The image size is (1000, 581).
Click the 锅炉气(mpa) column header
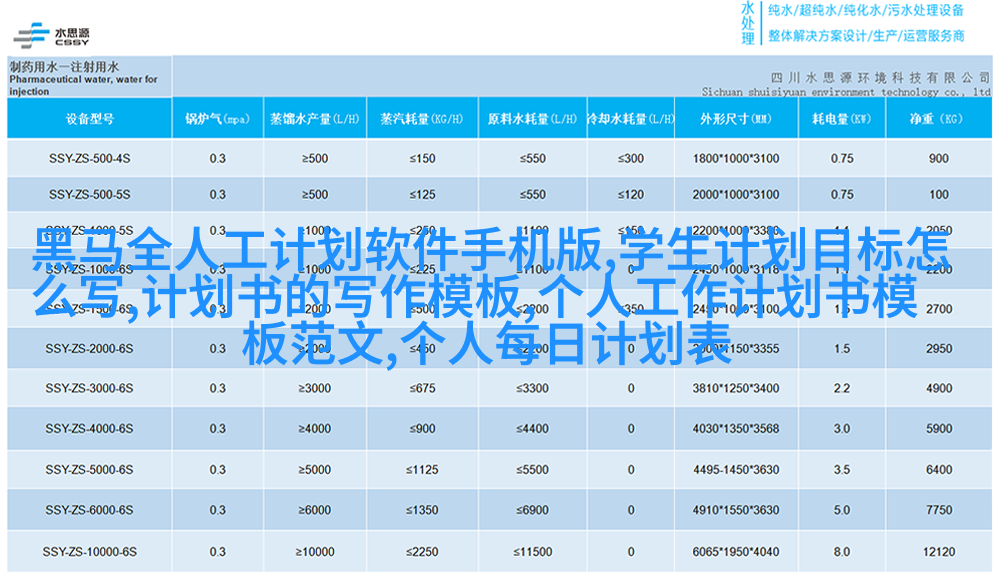pos(217,119)
